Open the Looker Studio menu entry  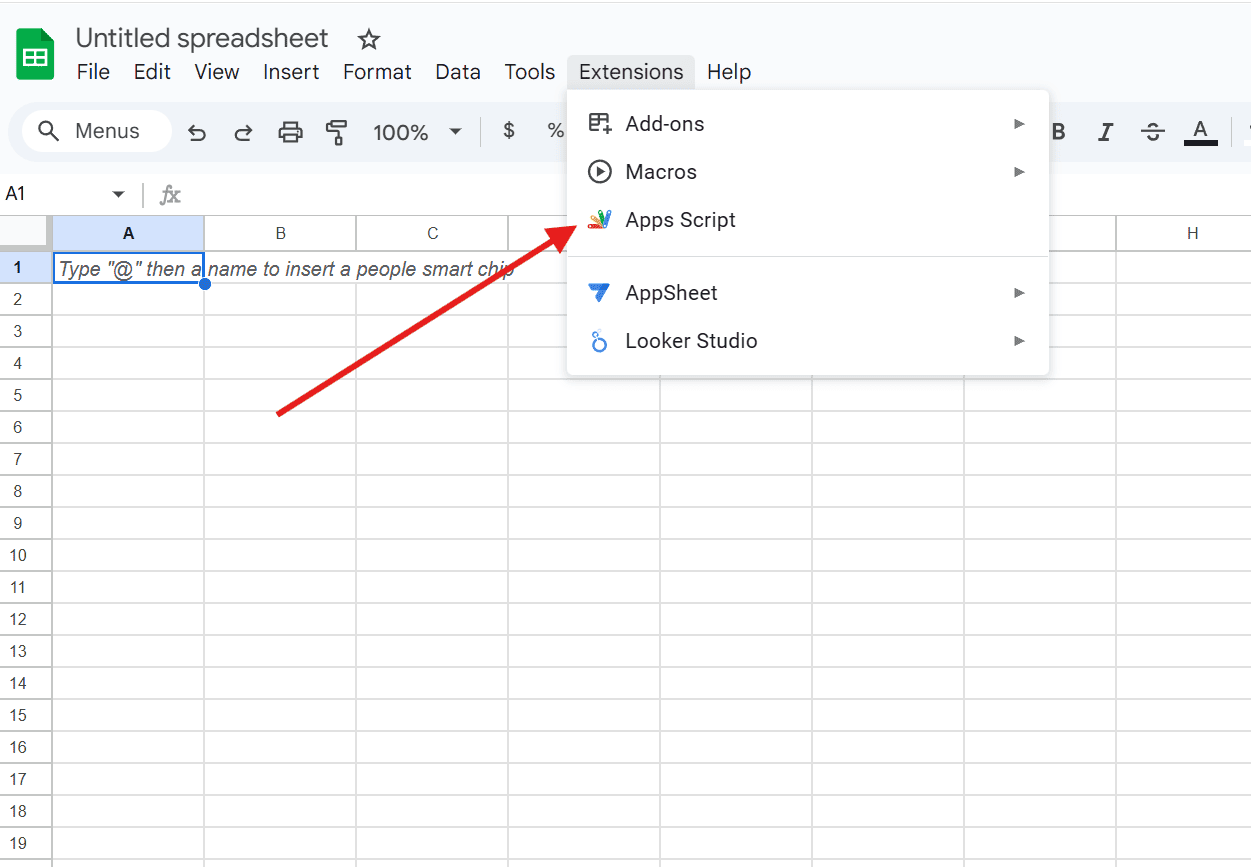pyautogui.click(x=691, y=341)
